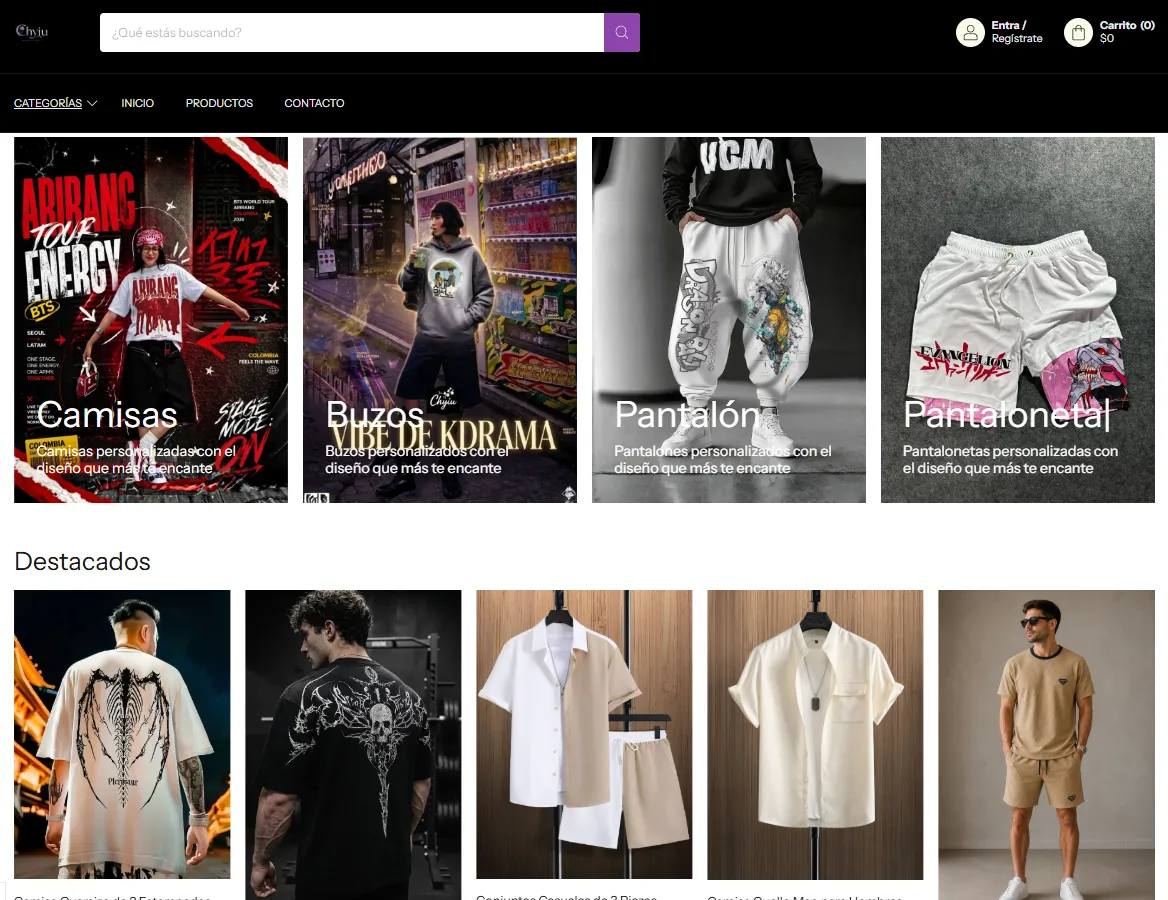This screenshot has width=1168, height=900.
Task: Open the CONTACTO menu item
Action: click(314, 104)
